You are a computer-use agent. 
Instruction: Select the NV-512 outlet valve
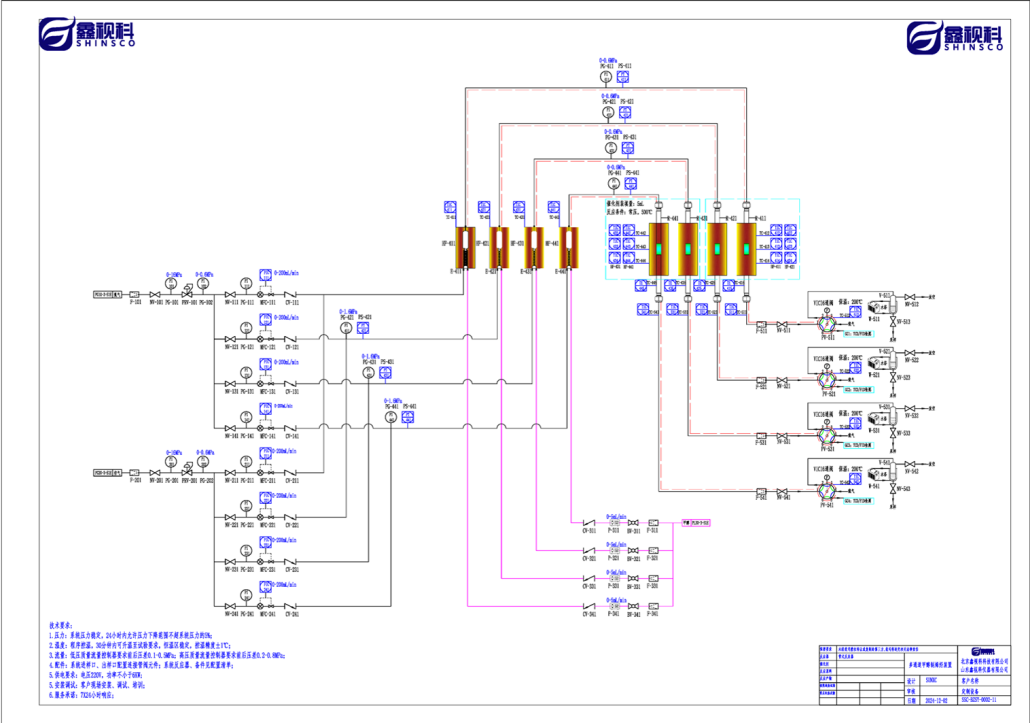click(910, 298)
